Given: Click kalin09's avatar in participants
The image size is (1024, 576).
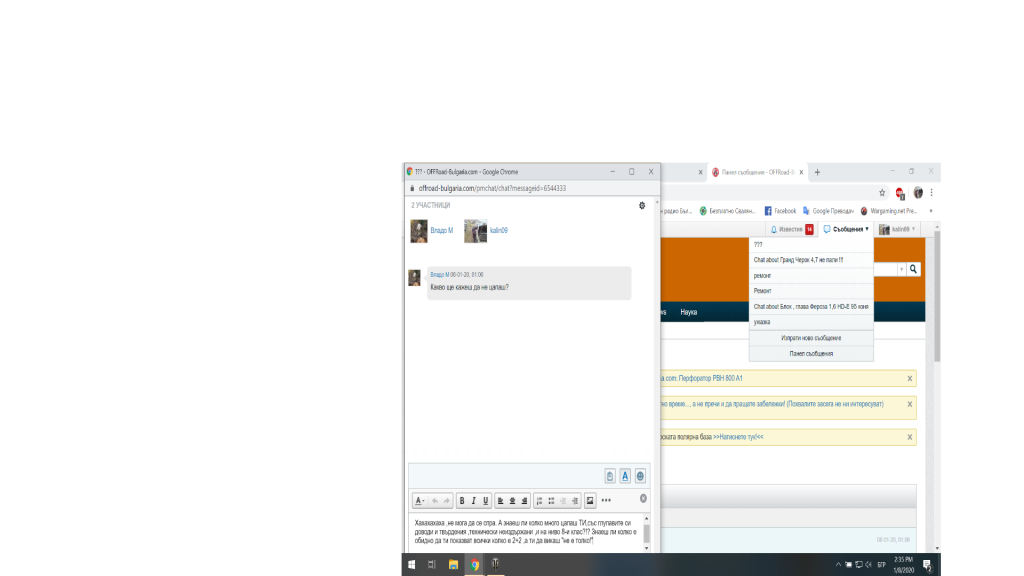Looking at the screenshot, I should [475, 231].
